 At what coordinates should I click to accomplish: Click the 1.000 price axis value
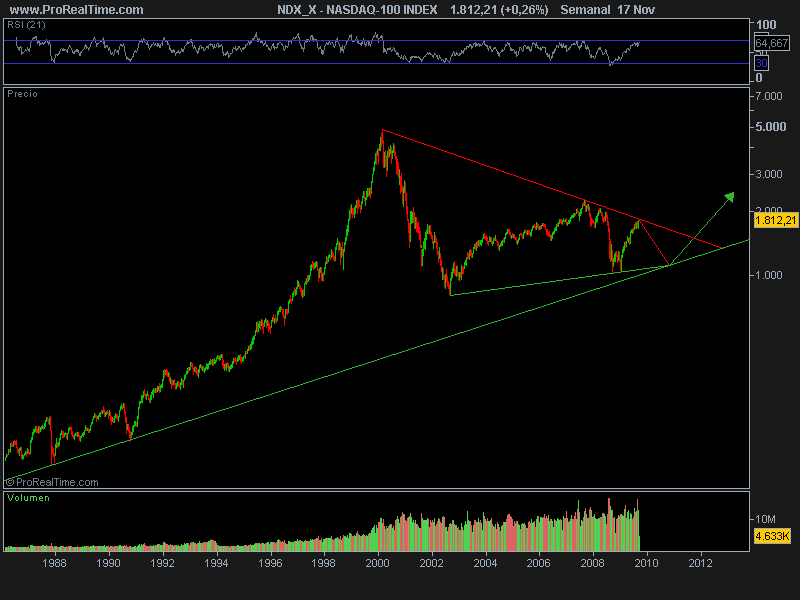coord(769,276)
